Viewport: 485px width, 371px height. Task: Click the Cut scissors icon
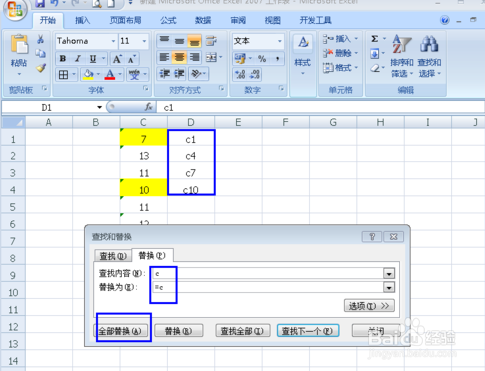40,40
